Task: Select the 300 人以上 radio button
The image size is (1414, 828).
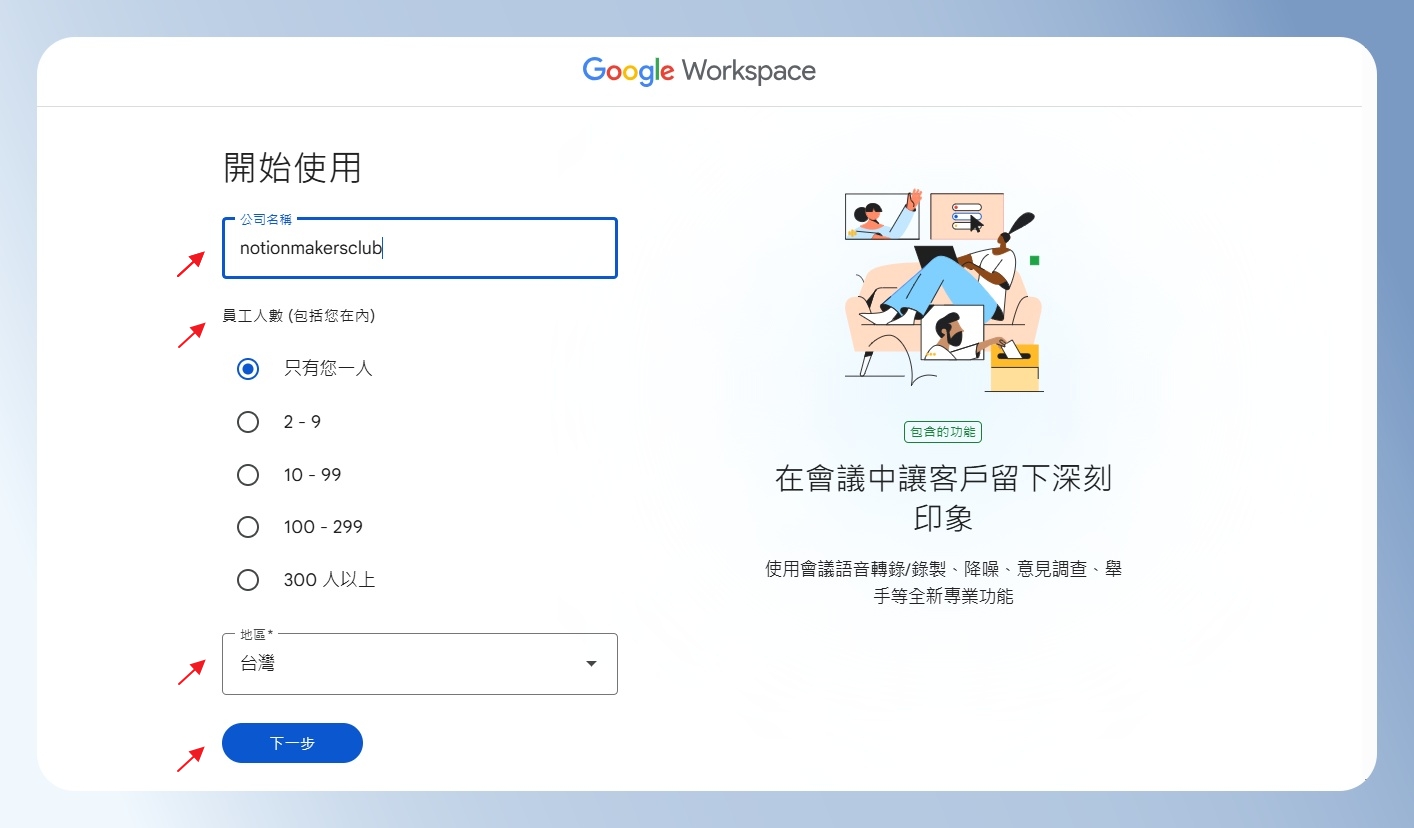Action: (x=248, y=580)
